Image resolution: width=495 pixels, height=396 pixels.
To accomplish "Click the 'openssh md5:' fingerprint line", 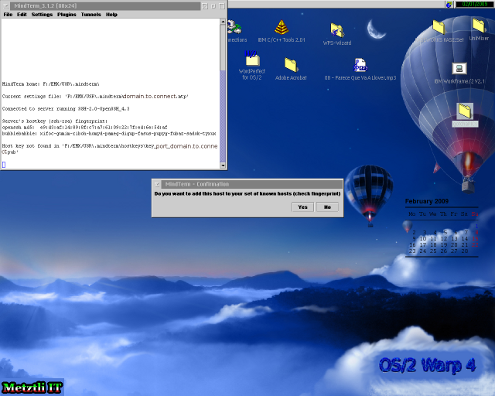I will pos(85,127).
